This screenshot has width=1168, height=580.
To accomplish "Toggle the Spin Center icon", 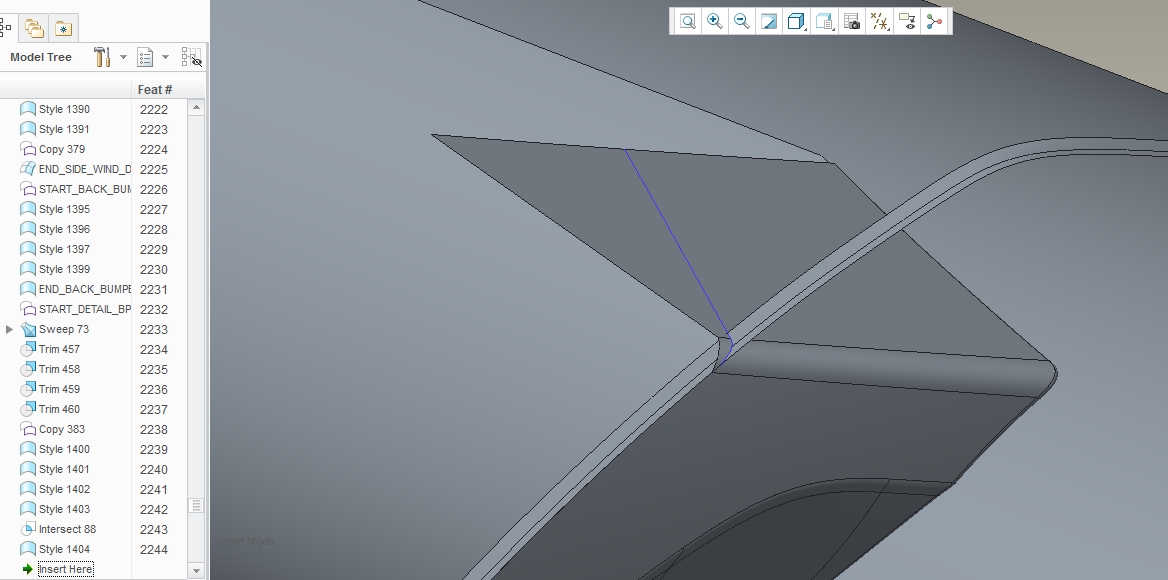I will pos(934,22).
